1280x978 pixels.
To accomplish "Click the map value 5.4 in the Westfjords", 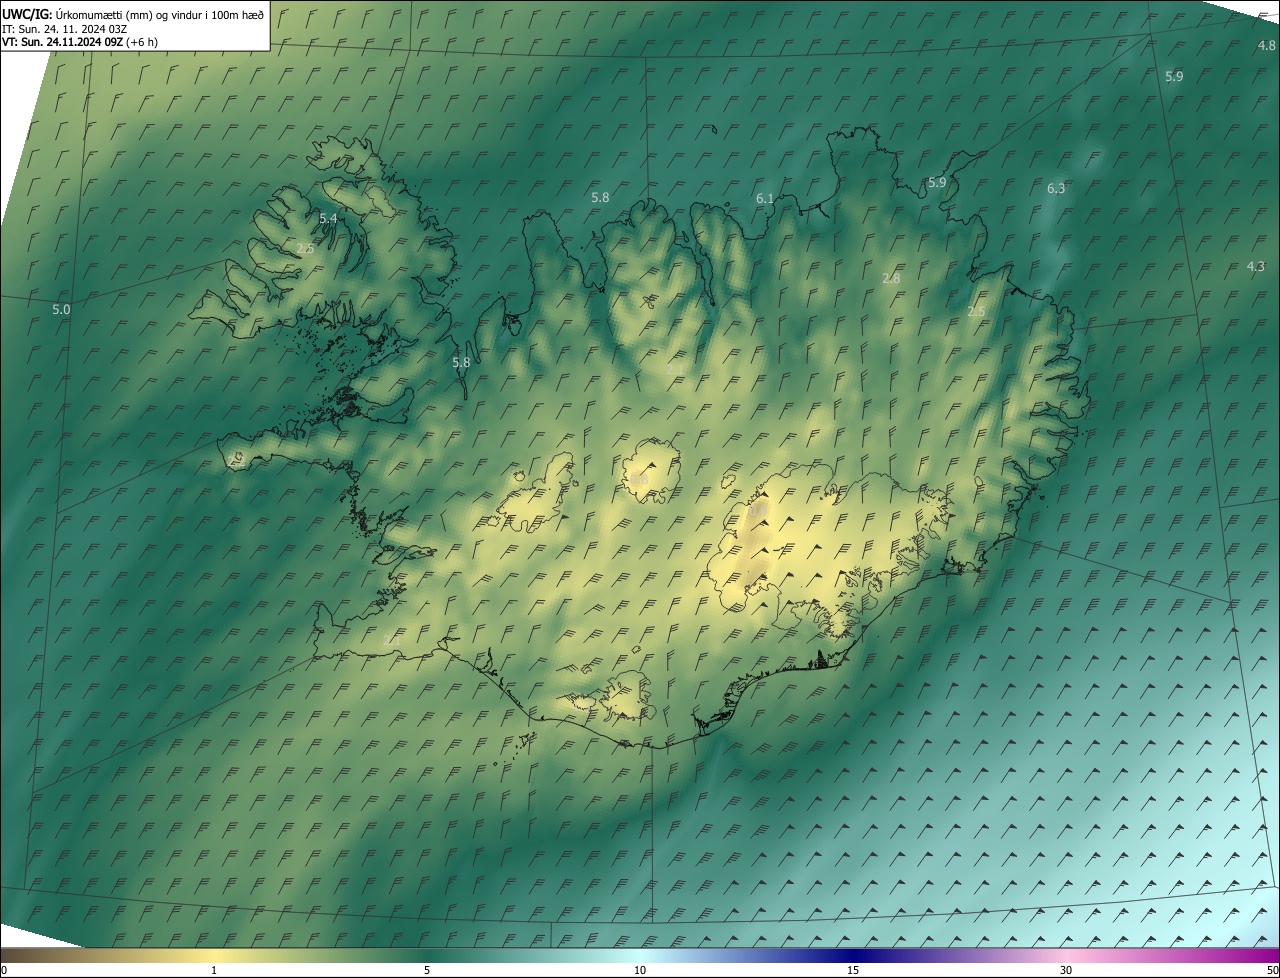I will 328,218.
